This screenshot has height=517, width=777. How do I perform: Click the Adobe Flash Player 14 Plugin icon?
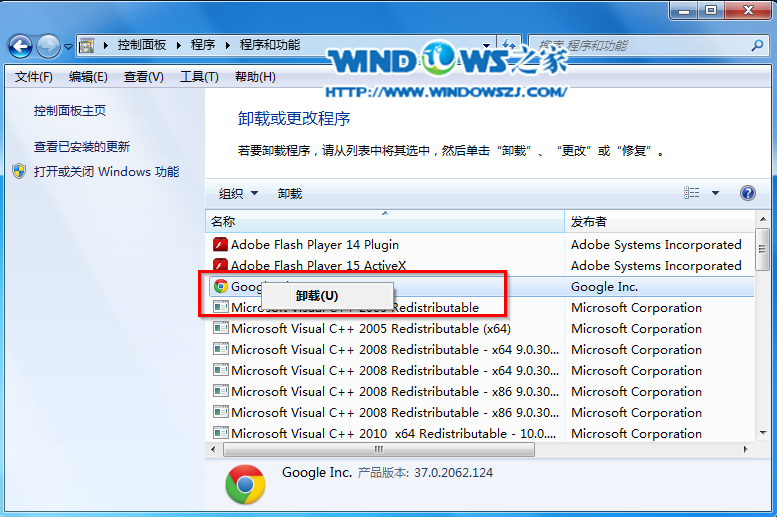(x=220, y=244)
